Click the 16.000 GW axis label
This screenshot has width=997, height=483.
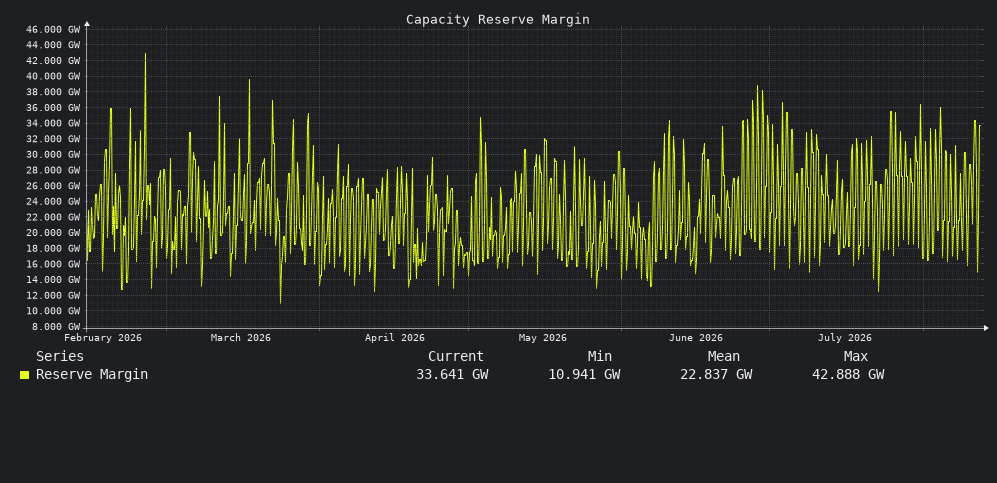point(53,264)
